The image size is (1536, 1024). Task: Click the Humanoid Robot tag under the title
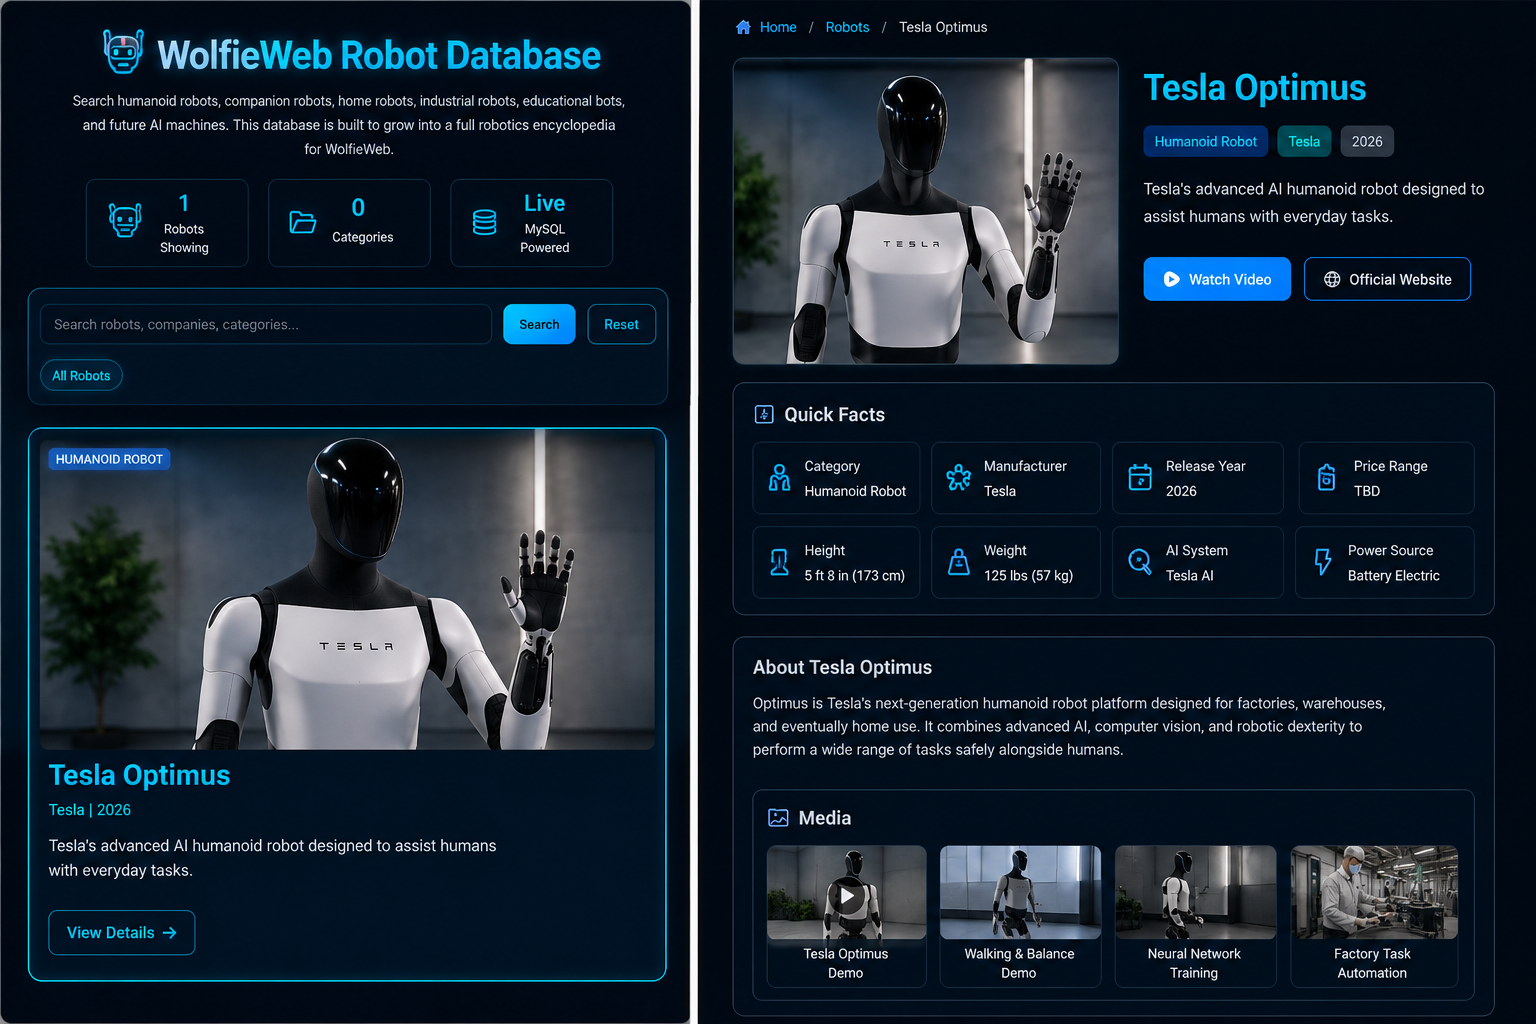[1206, 141]
